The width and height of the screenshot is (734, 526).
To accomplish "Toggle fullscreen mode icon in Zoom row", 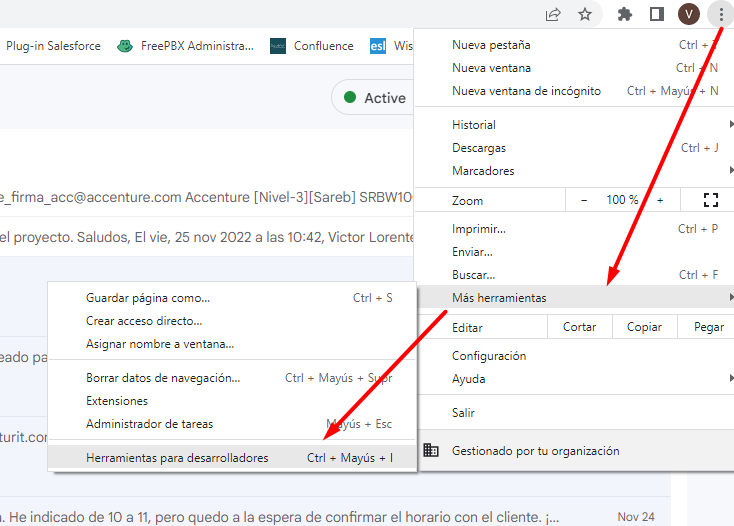I will coord(711,200).
